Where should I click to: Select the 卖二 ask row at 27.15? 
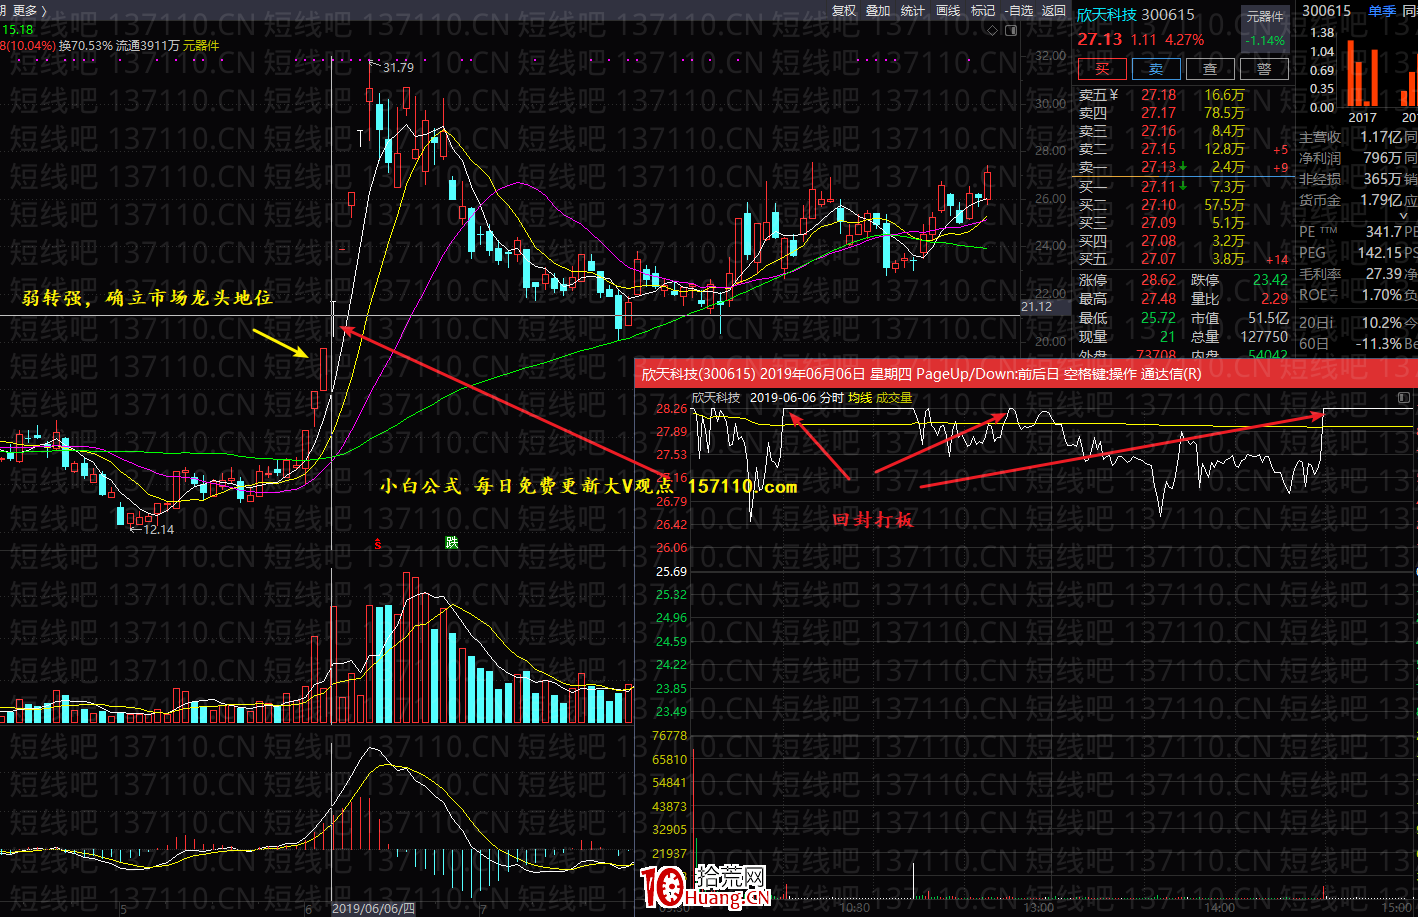1183,149
